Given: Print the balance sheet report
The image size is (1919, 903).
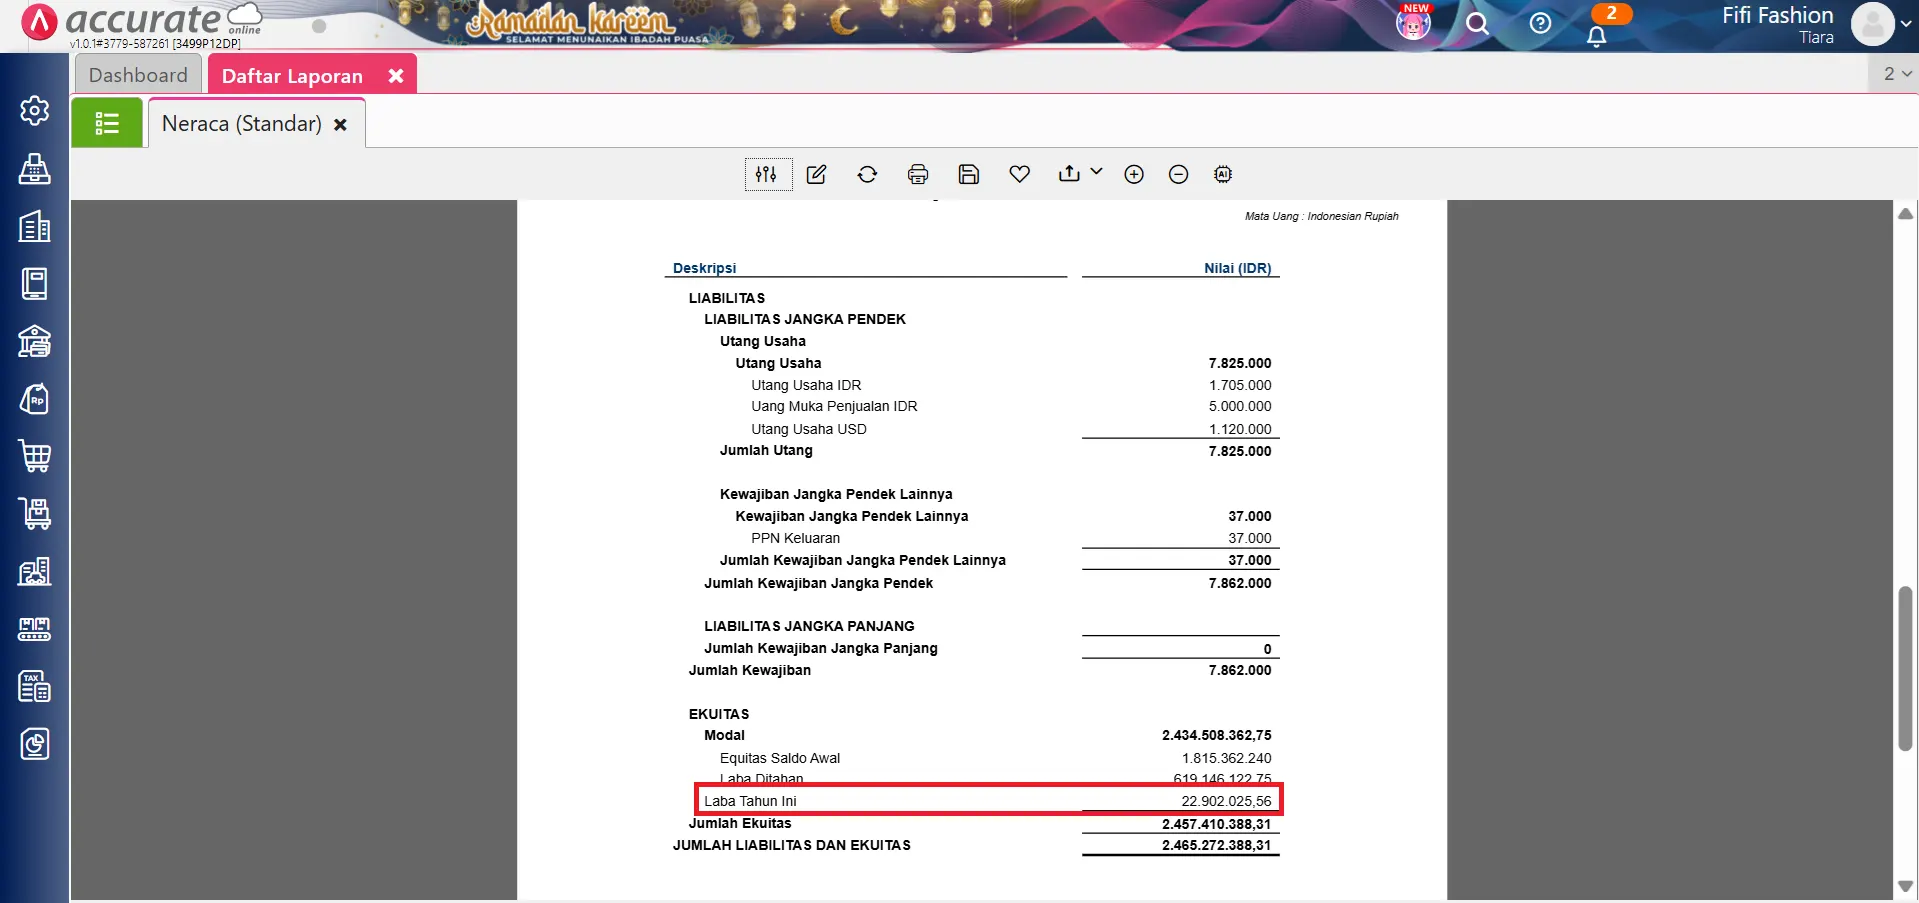Looking at the screenshot, I should pyautogui.click(x=917, y=174).
